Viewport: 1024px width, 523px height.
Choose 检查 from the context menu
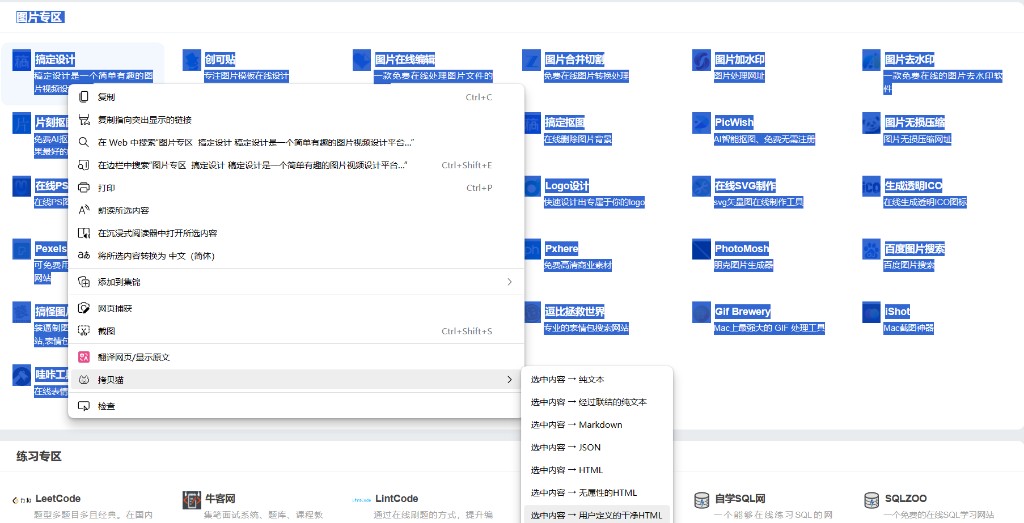coord(296,406)
